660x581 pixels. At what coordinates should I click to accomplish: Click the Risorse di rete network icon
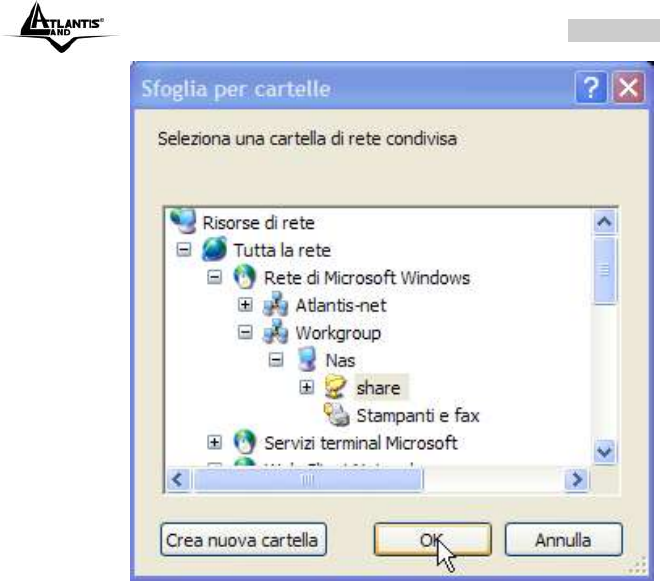183,221
